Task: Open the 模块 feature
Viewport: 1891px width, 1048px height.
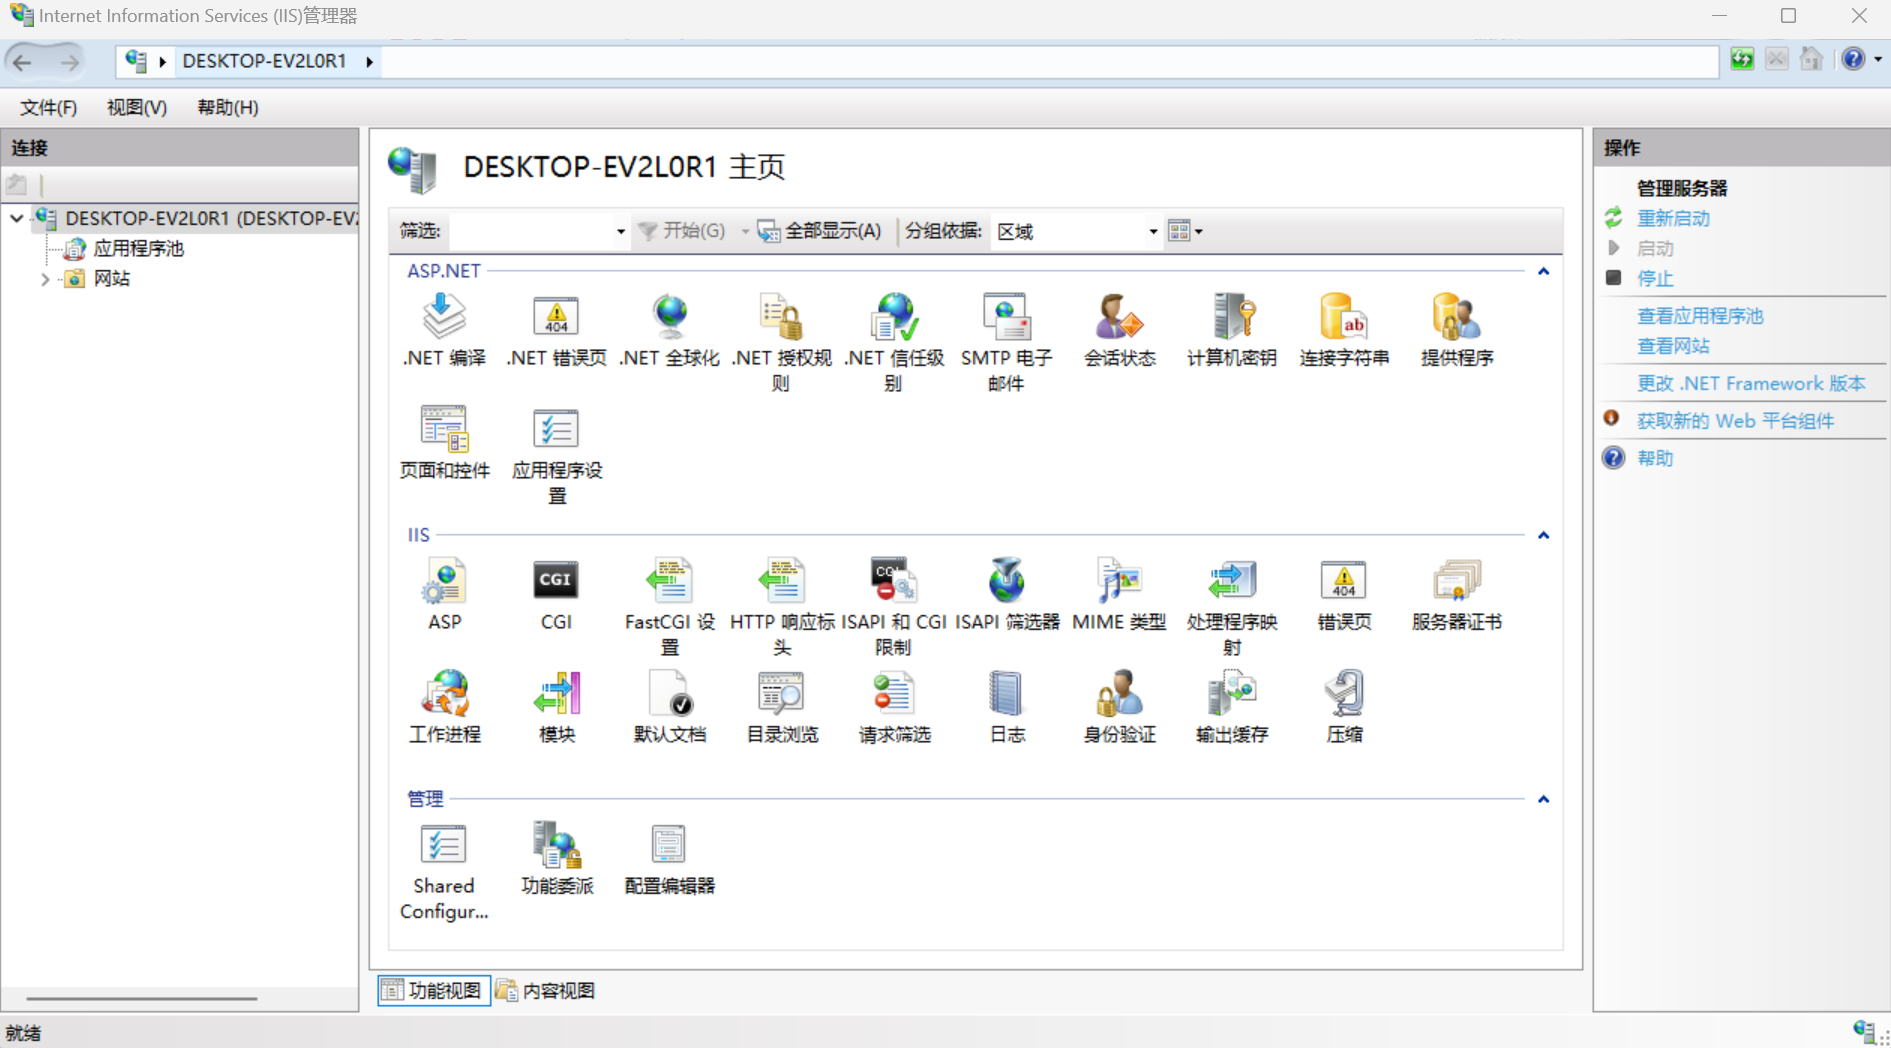Action: pos(556,707)
